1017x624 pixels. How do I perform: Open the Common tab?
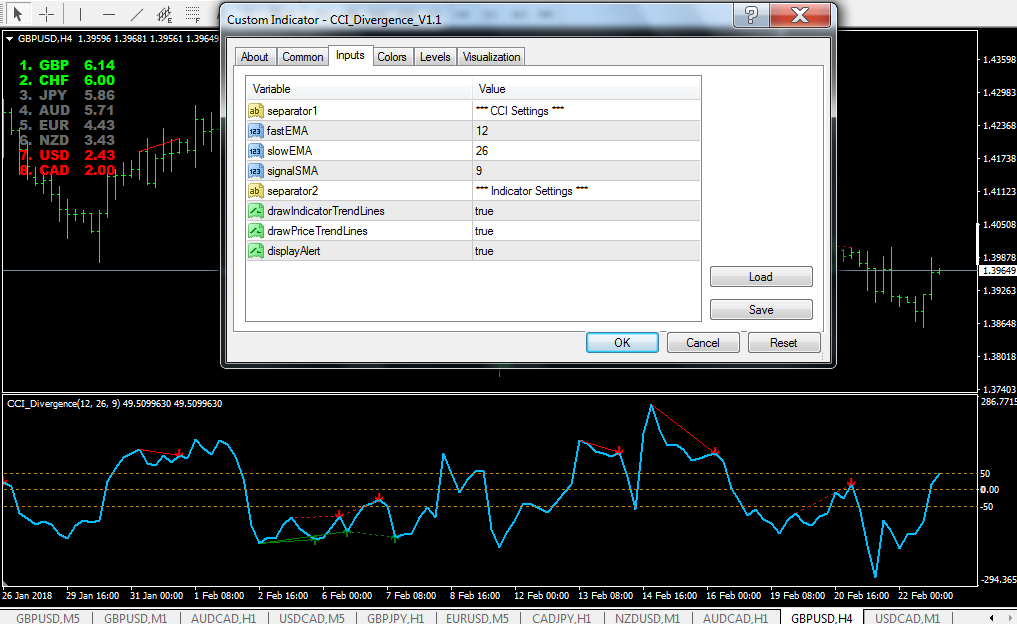pyautogui.click(x=302, y=57)
